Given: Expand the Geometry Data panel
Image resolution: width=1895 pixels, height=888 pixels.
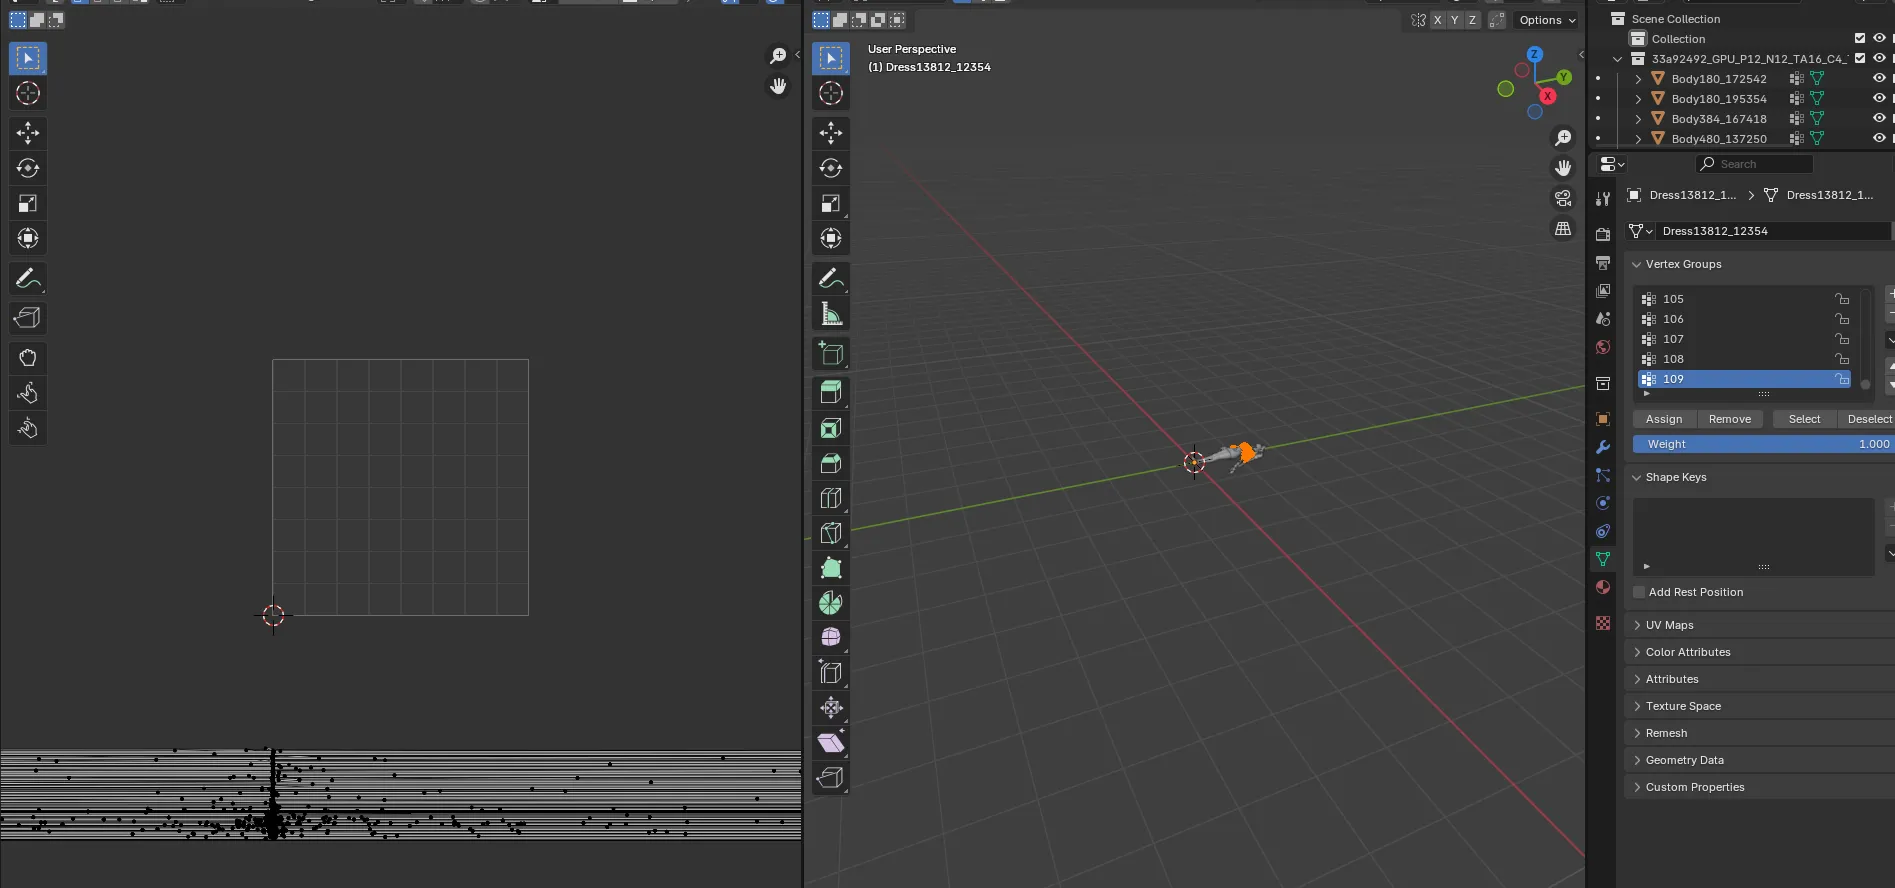Looking at the screenshot, I should (x=1637, y=760).
